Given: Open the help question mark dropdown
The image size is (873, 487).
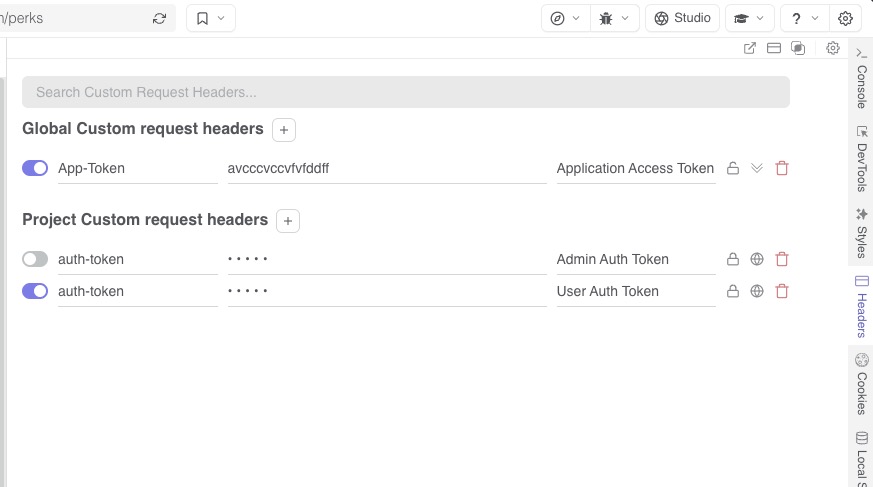Looking at the screenshot, I should pos(804,18).
